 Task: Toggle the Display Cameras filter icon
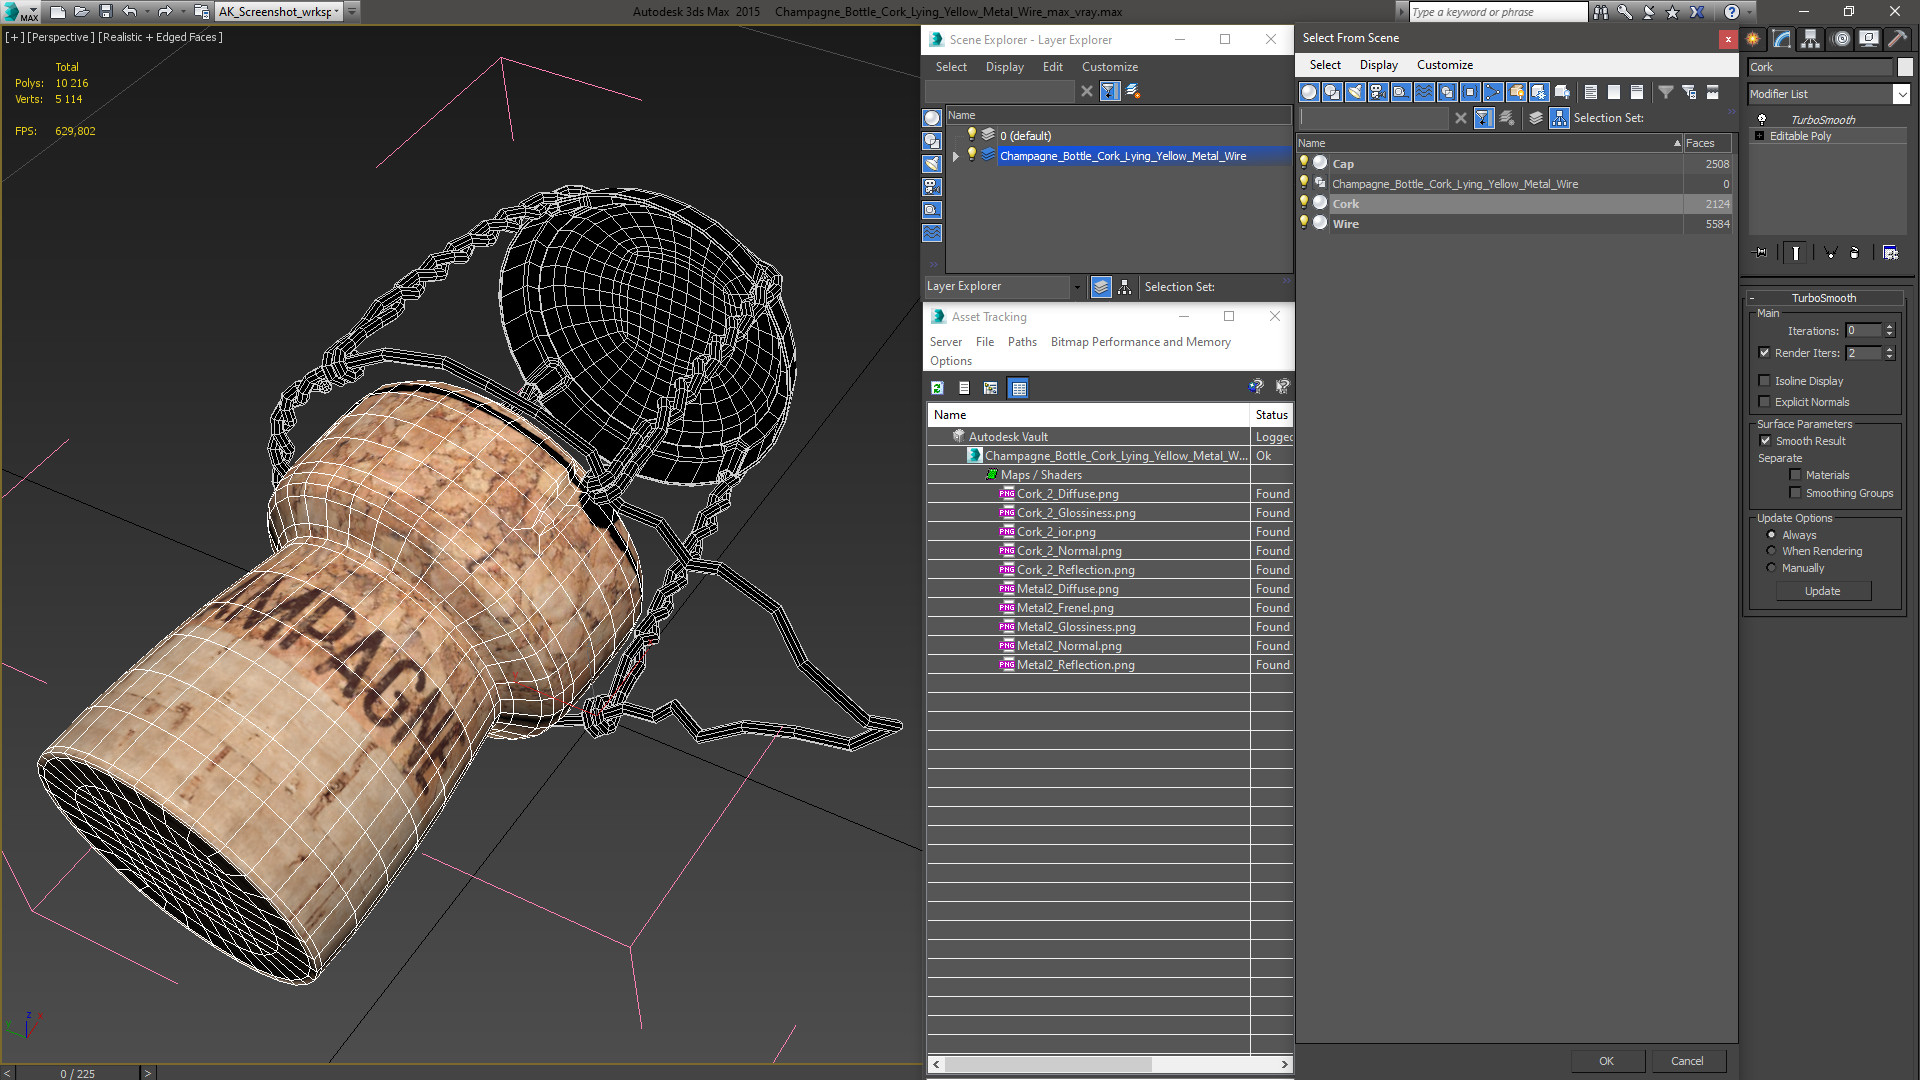[x=1378, y=92]
